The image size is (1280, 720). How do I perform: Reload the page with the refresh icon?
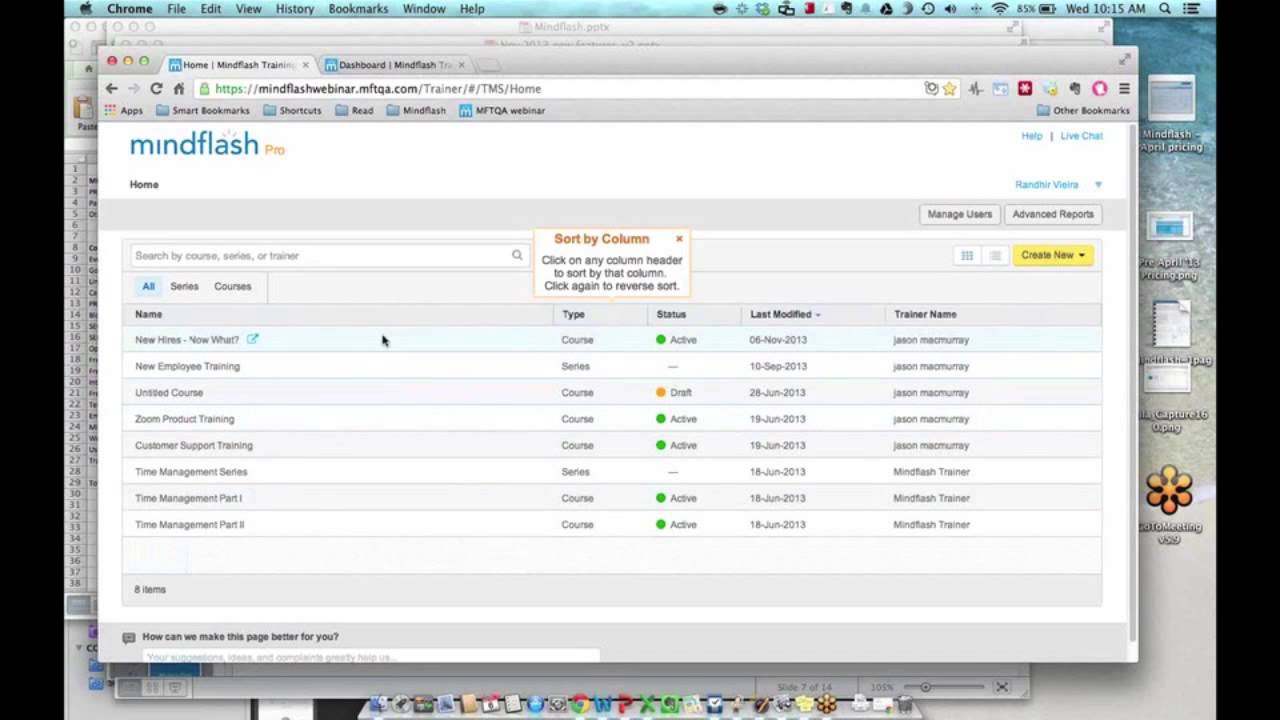(156, 88)
